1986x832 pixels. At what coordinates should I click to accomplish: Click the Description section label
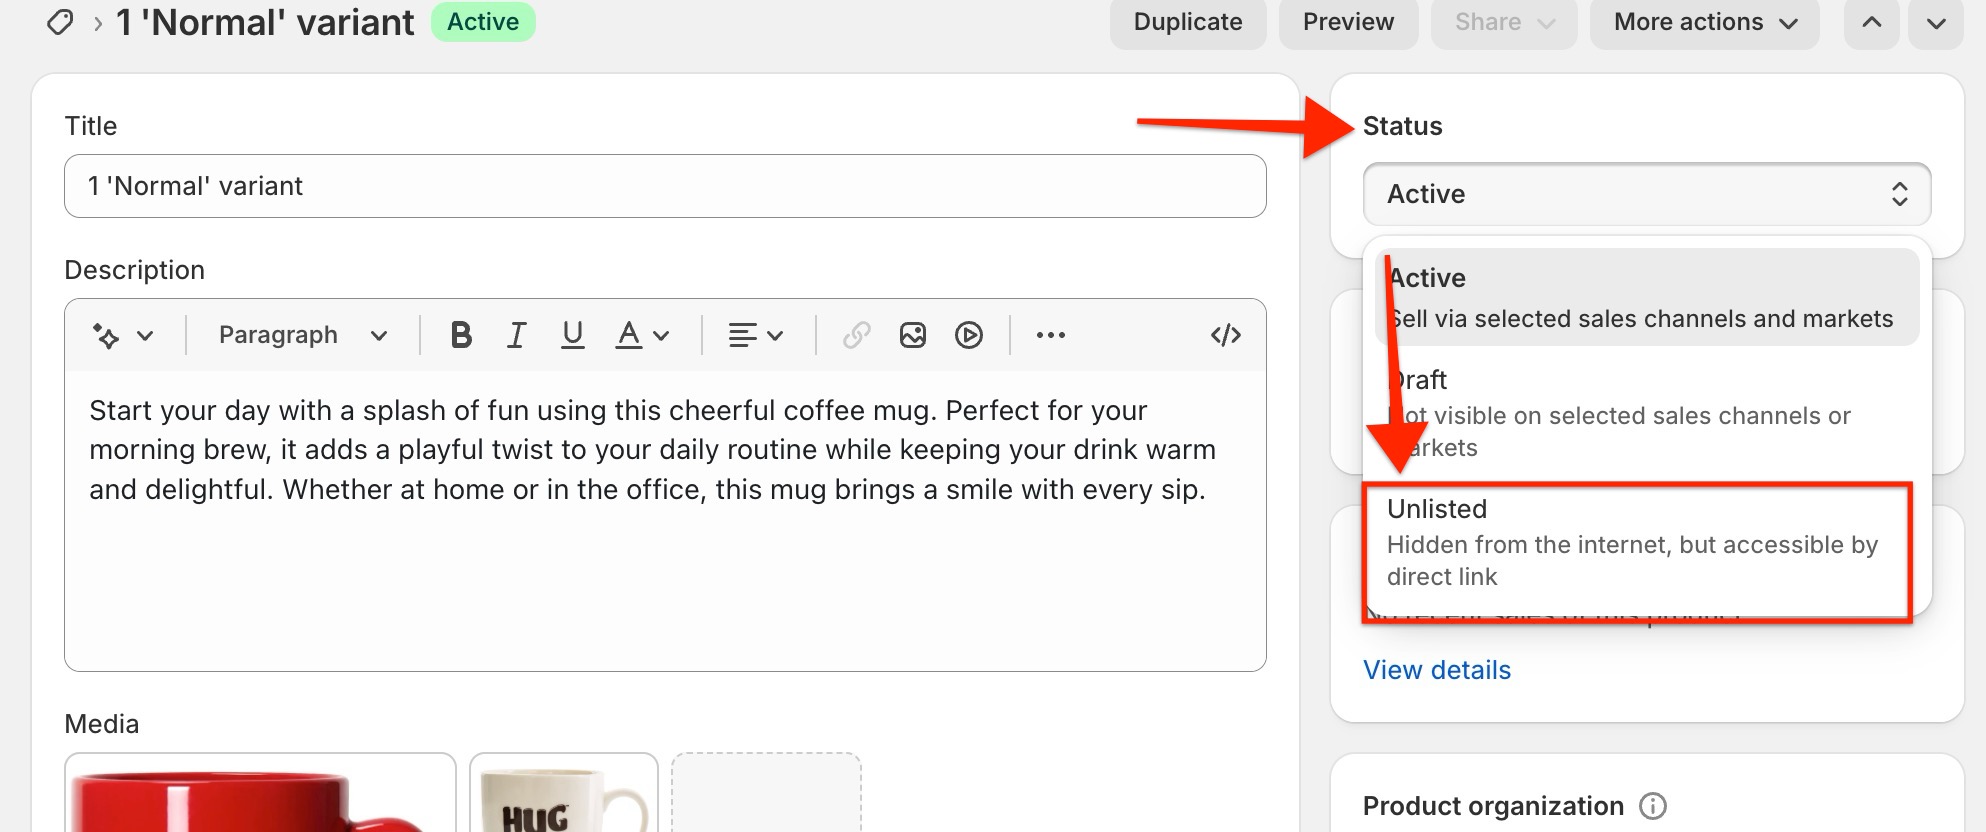pos(134,270)
